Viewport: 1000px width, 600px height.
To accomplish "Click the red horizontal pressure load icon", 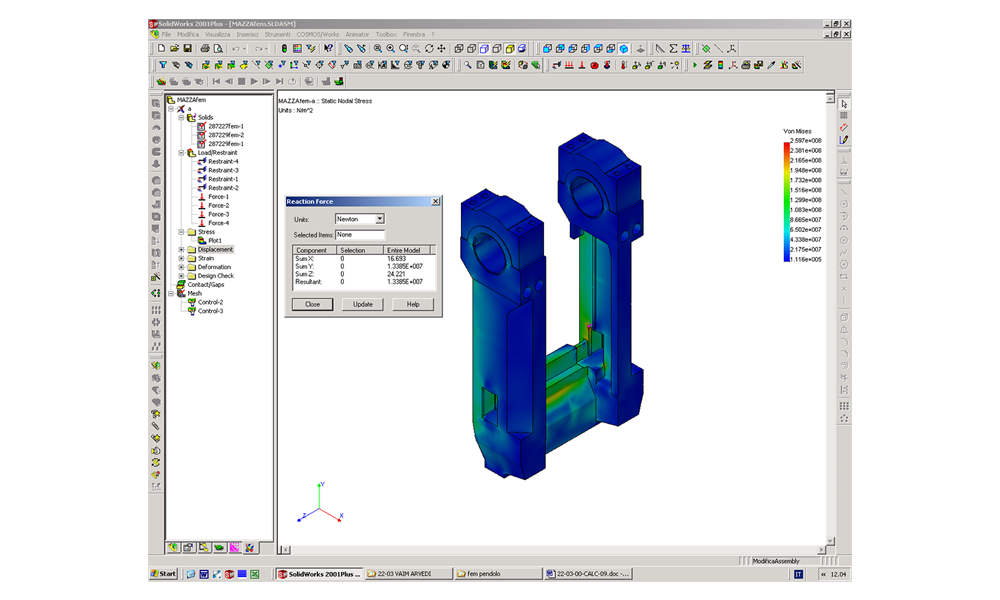I will click(x=569, y=65).
